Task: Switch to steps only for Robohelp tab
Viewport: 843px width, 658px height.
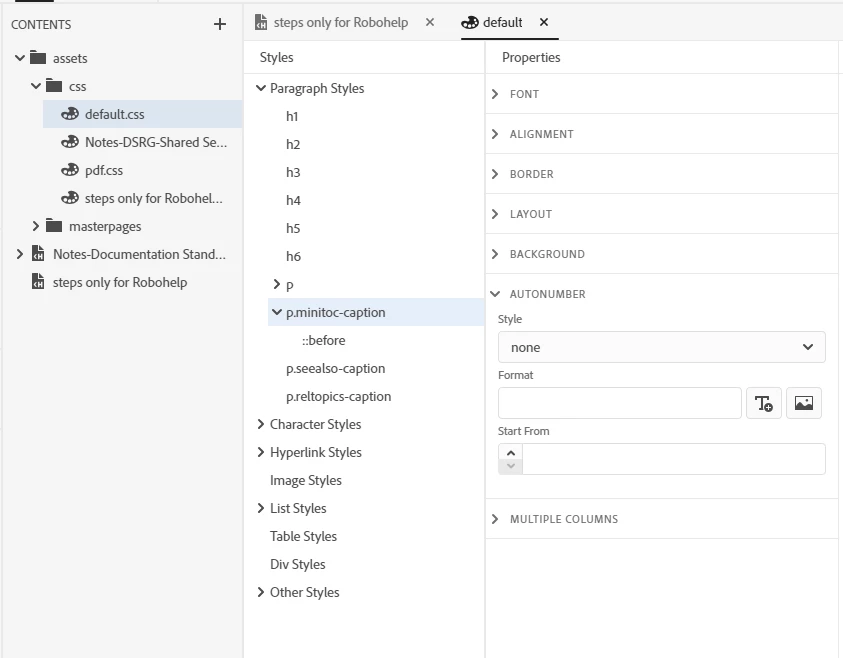Action: [x=340, y=22]
